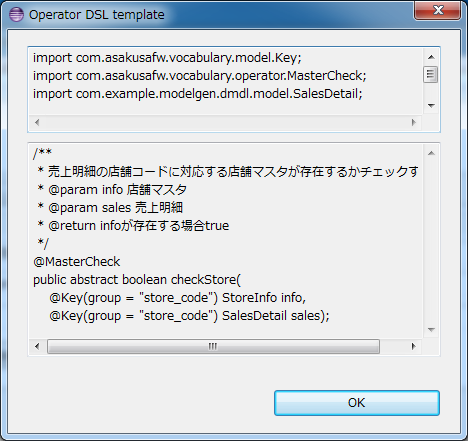Screen dimensions: 468x441
Task: Click the code area horizontal scrollbar thumb
Action: click(213, 346)
